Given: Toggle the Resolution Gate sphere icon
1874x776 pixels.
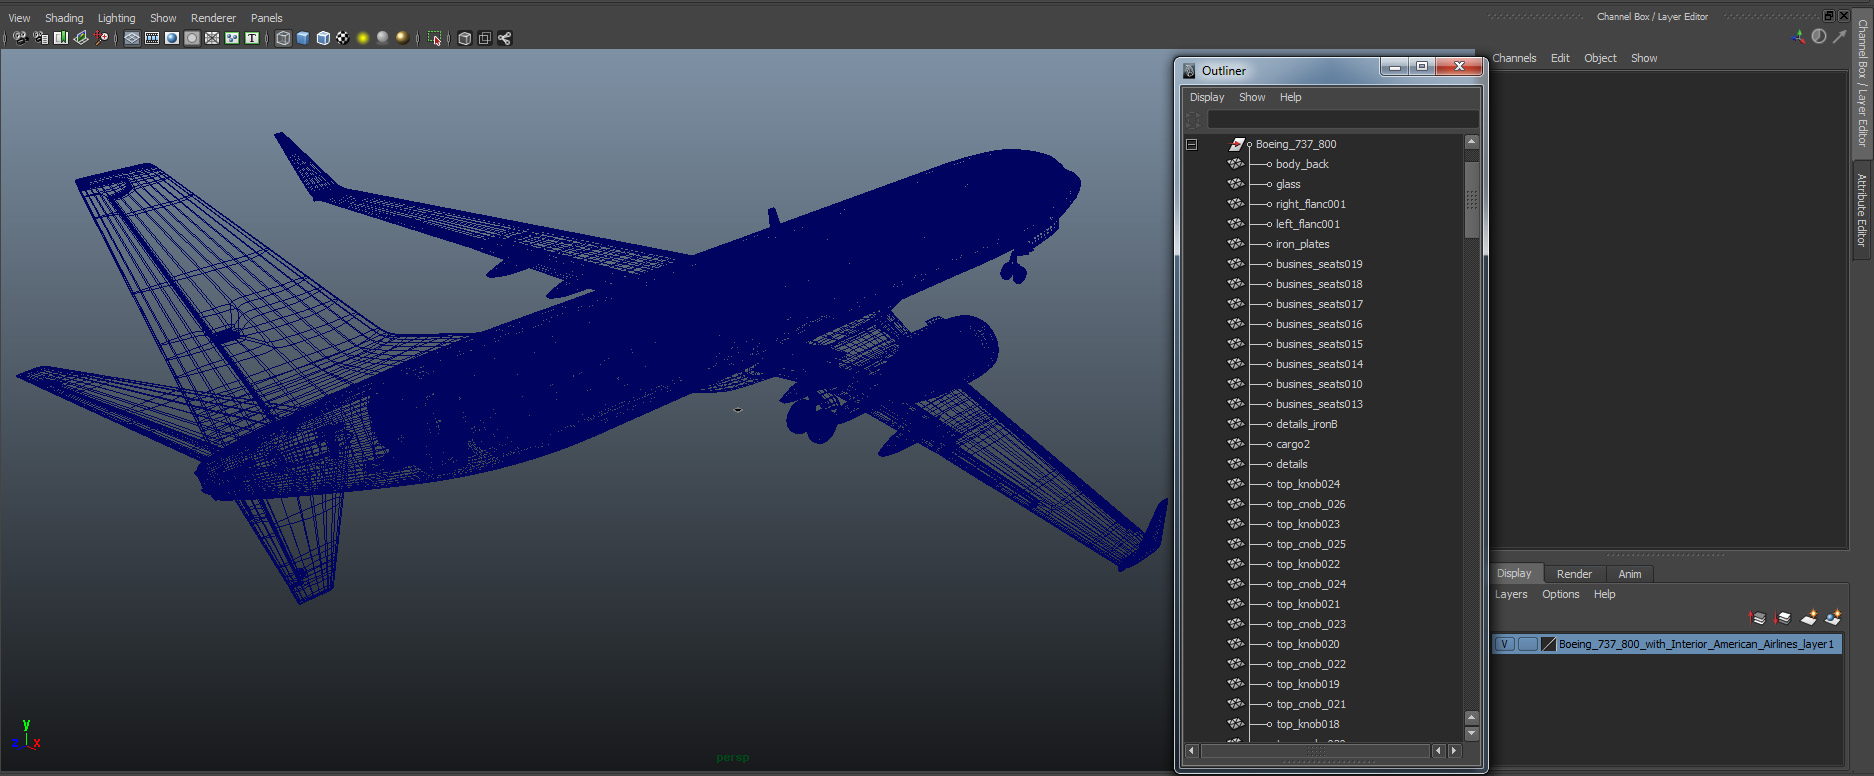Looking at the screenshot, I should coord(172,38).
